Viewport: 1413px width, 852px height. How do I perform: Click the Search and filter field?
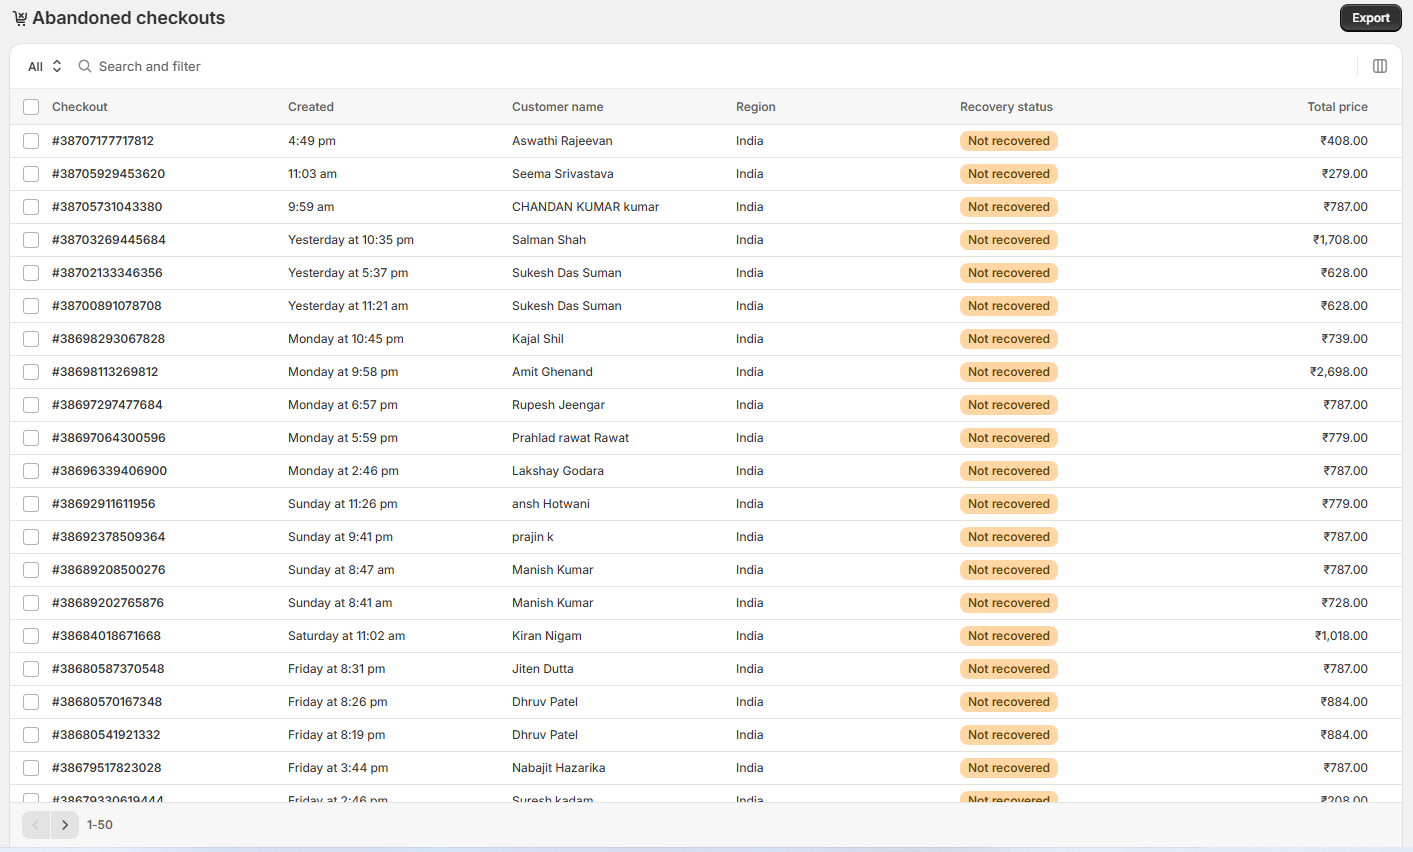coord(150,66)
